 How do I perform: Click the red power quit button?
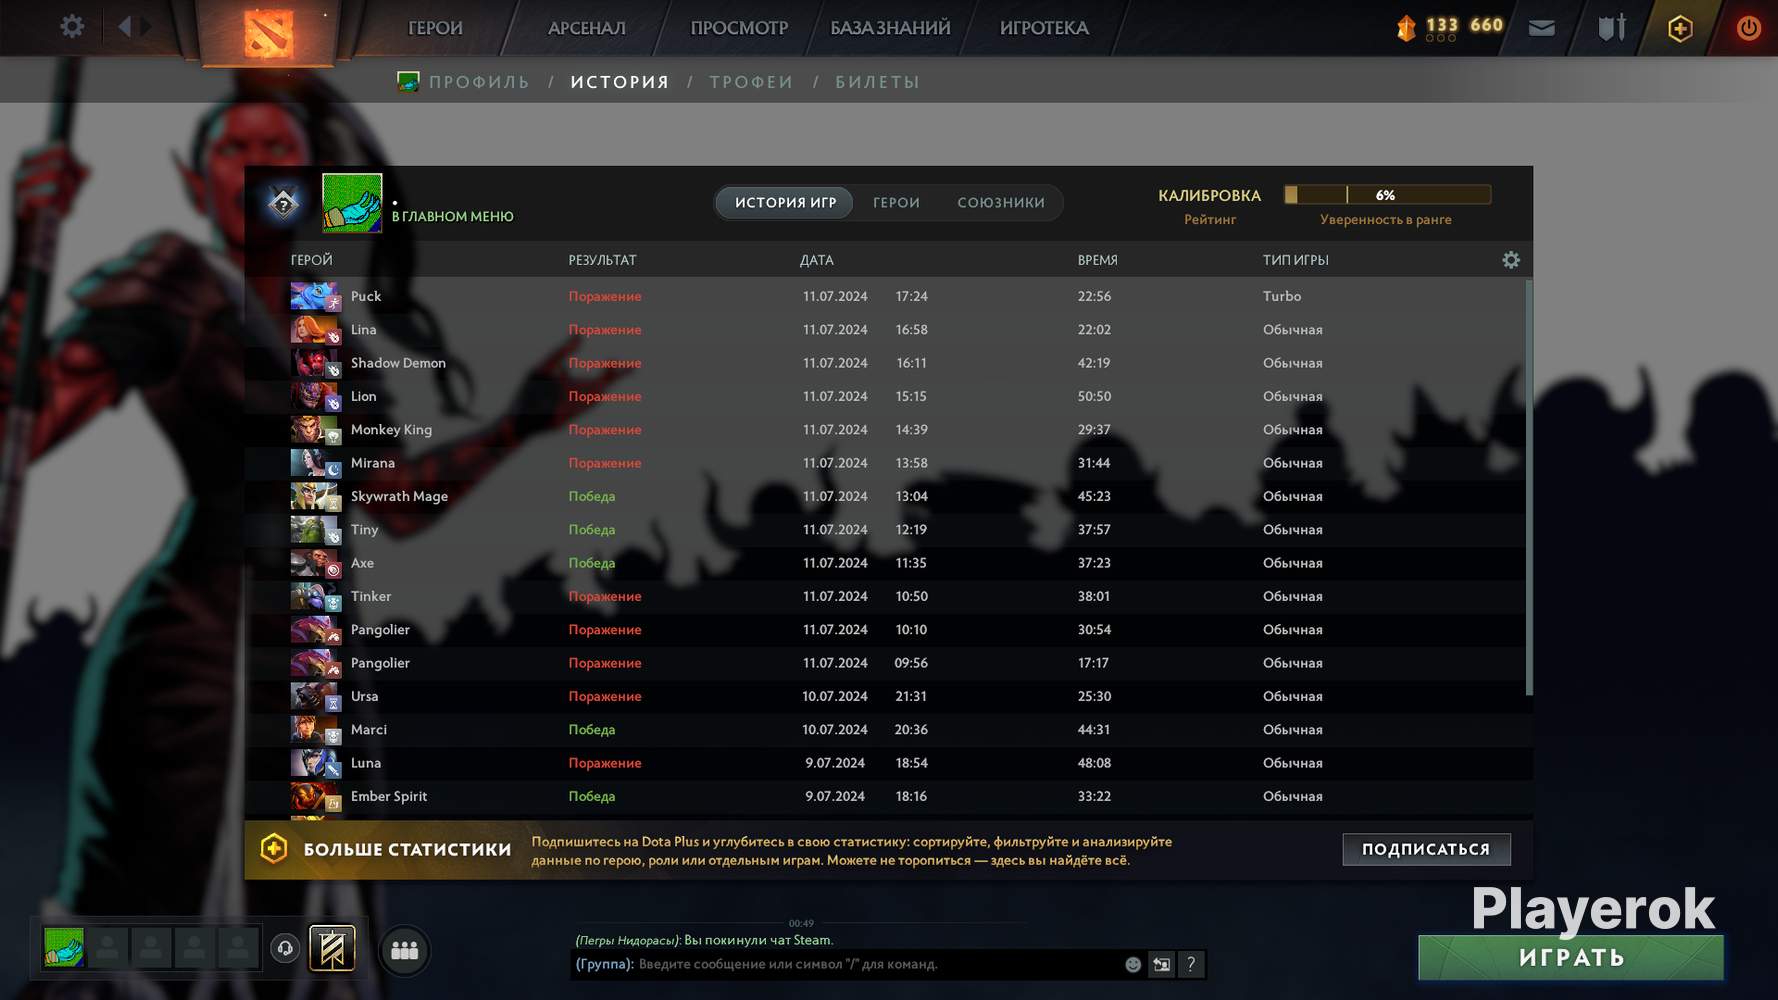point(1748,28)
